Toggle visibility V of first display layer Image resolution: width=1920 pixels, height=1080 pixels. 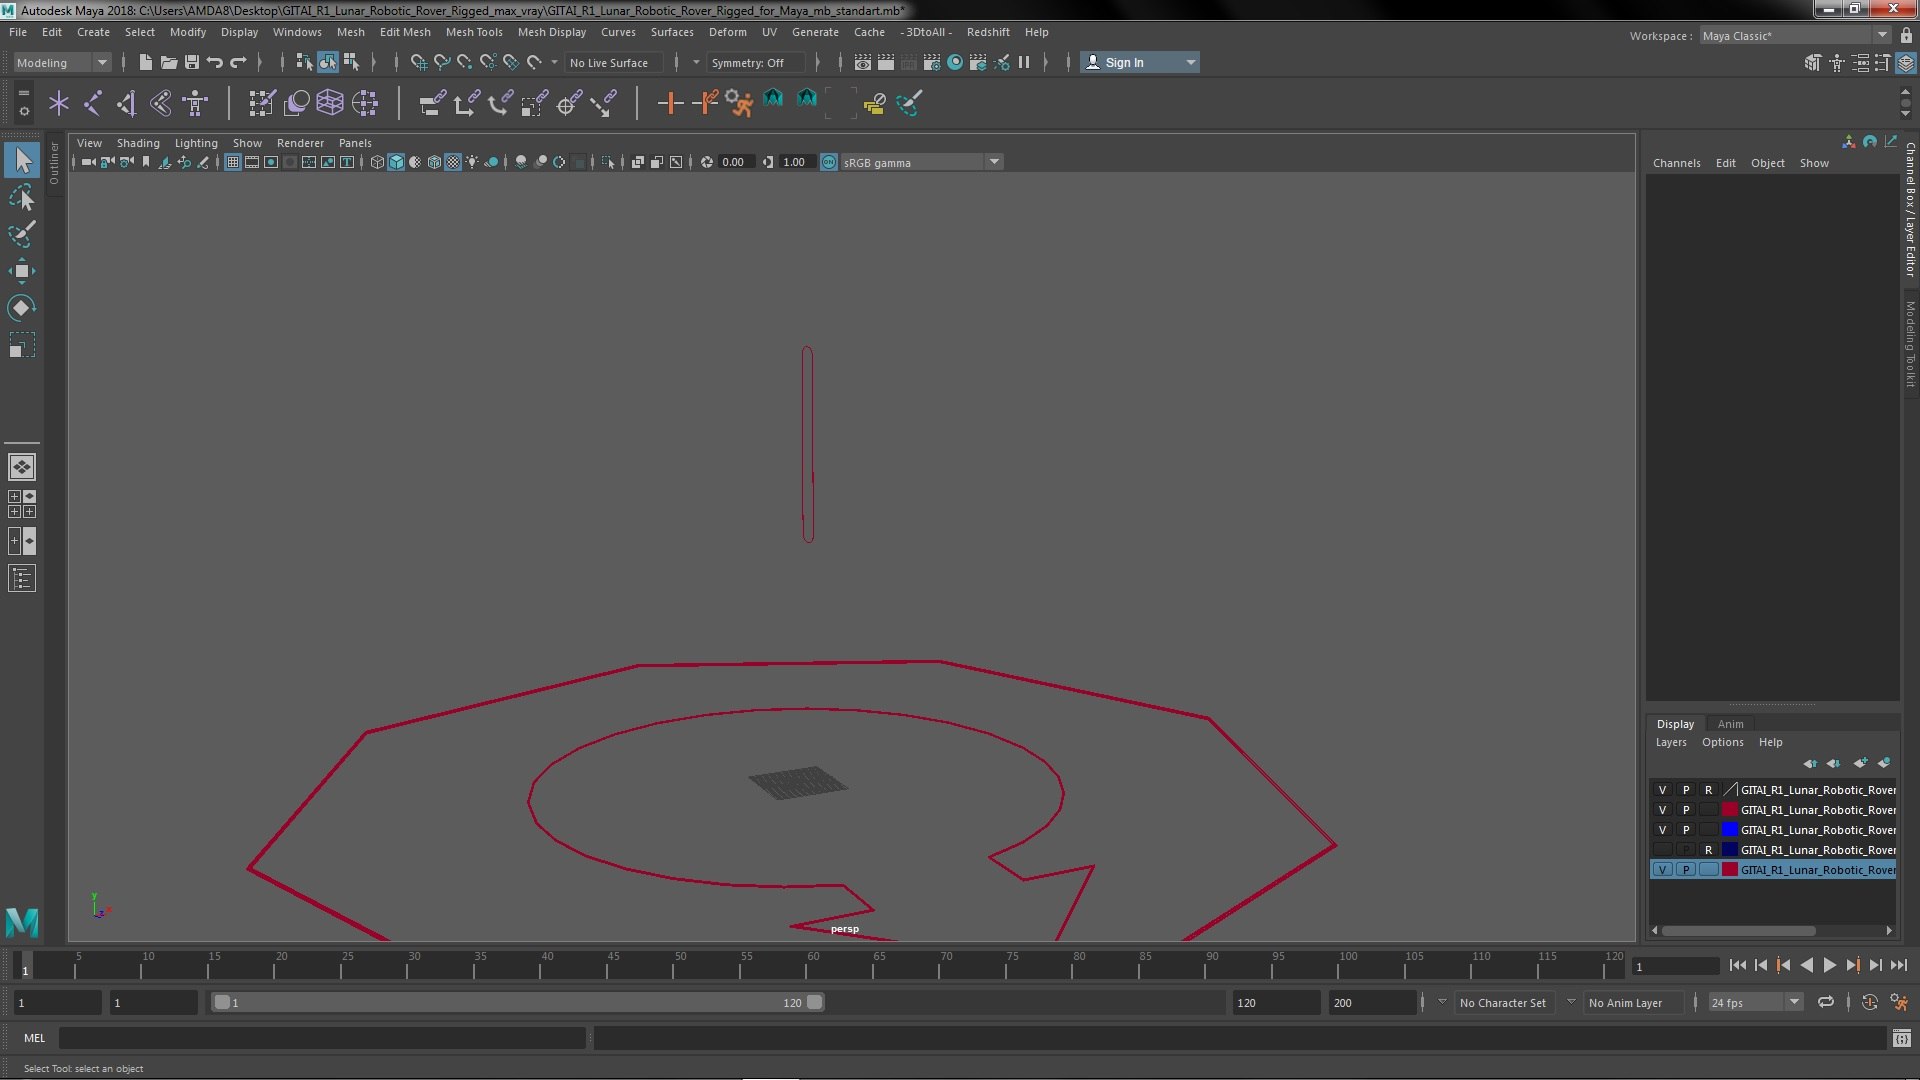1662,790
